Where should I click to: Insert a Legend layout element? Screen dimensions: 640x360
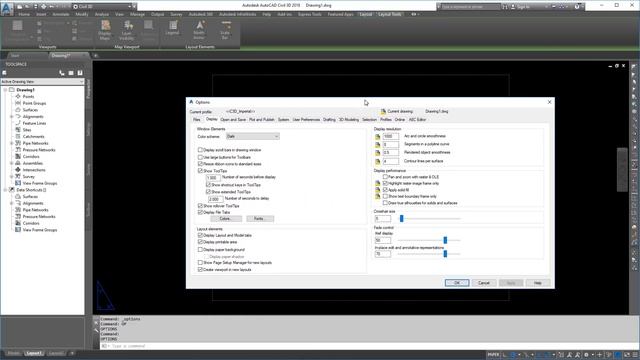point(173,28)
